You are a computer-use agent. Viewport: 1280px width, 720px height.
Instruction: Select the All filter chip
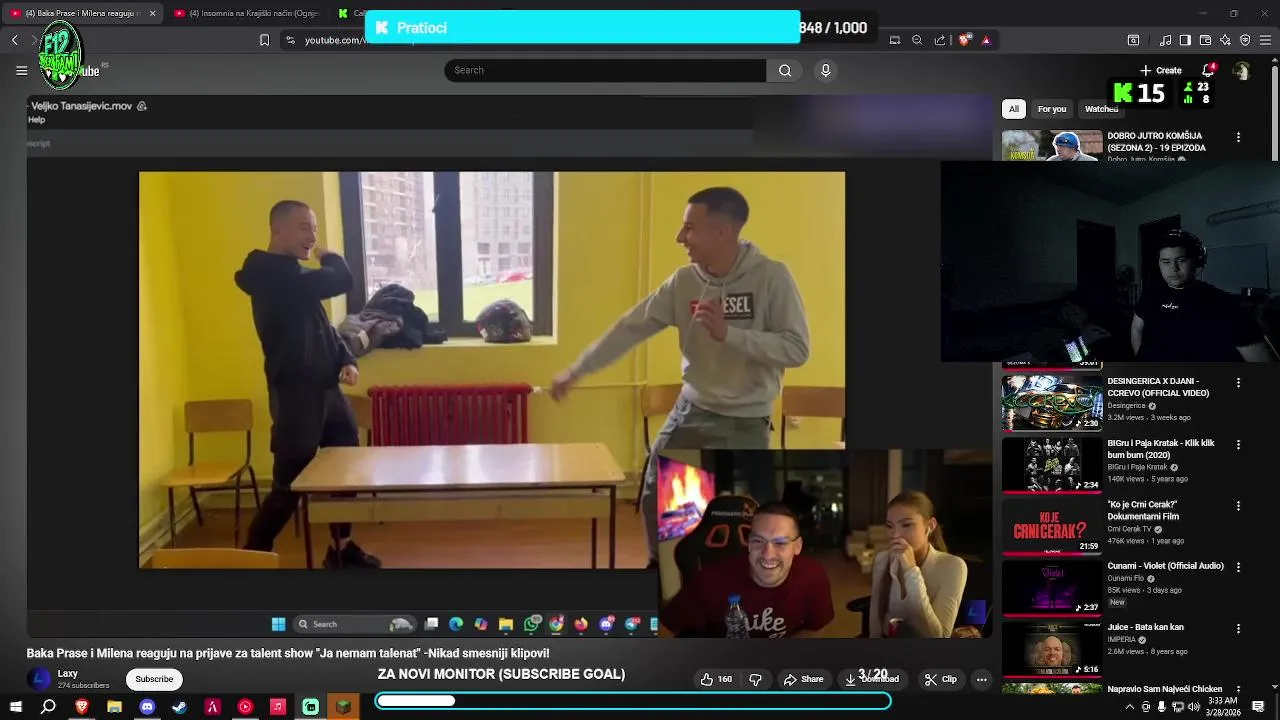tap(1014, 109)
